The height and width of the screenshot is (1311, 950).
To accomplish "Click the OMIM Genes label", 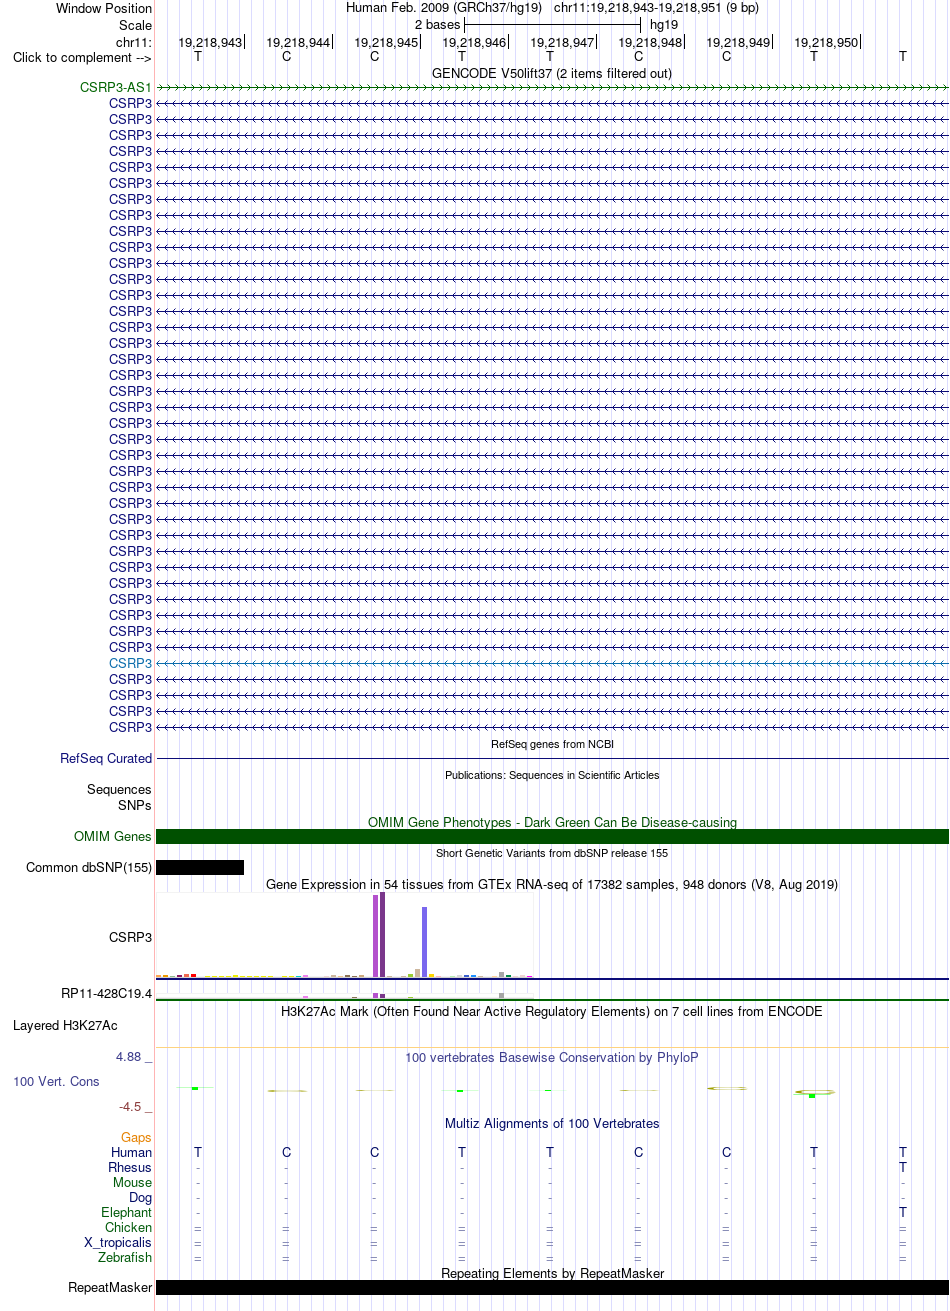I will (113, 837).
